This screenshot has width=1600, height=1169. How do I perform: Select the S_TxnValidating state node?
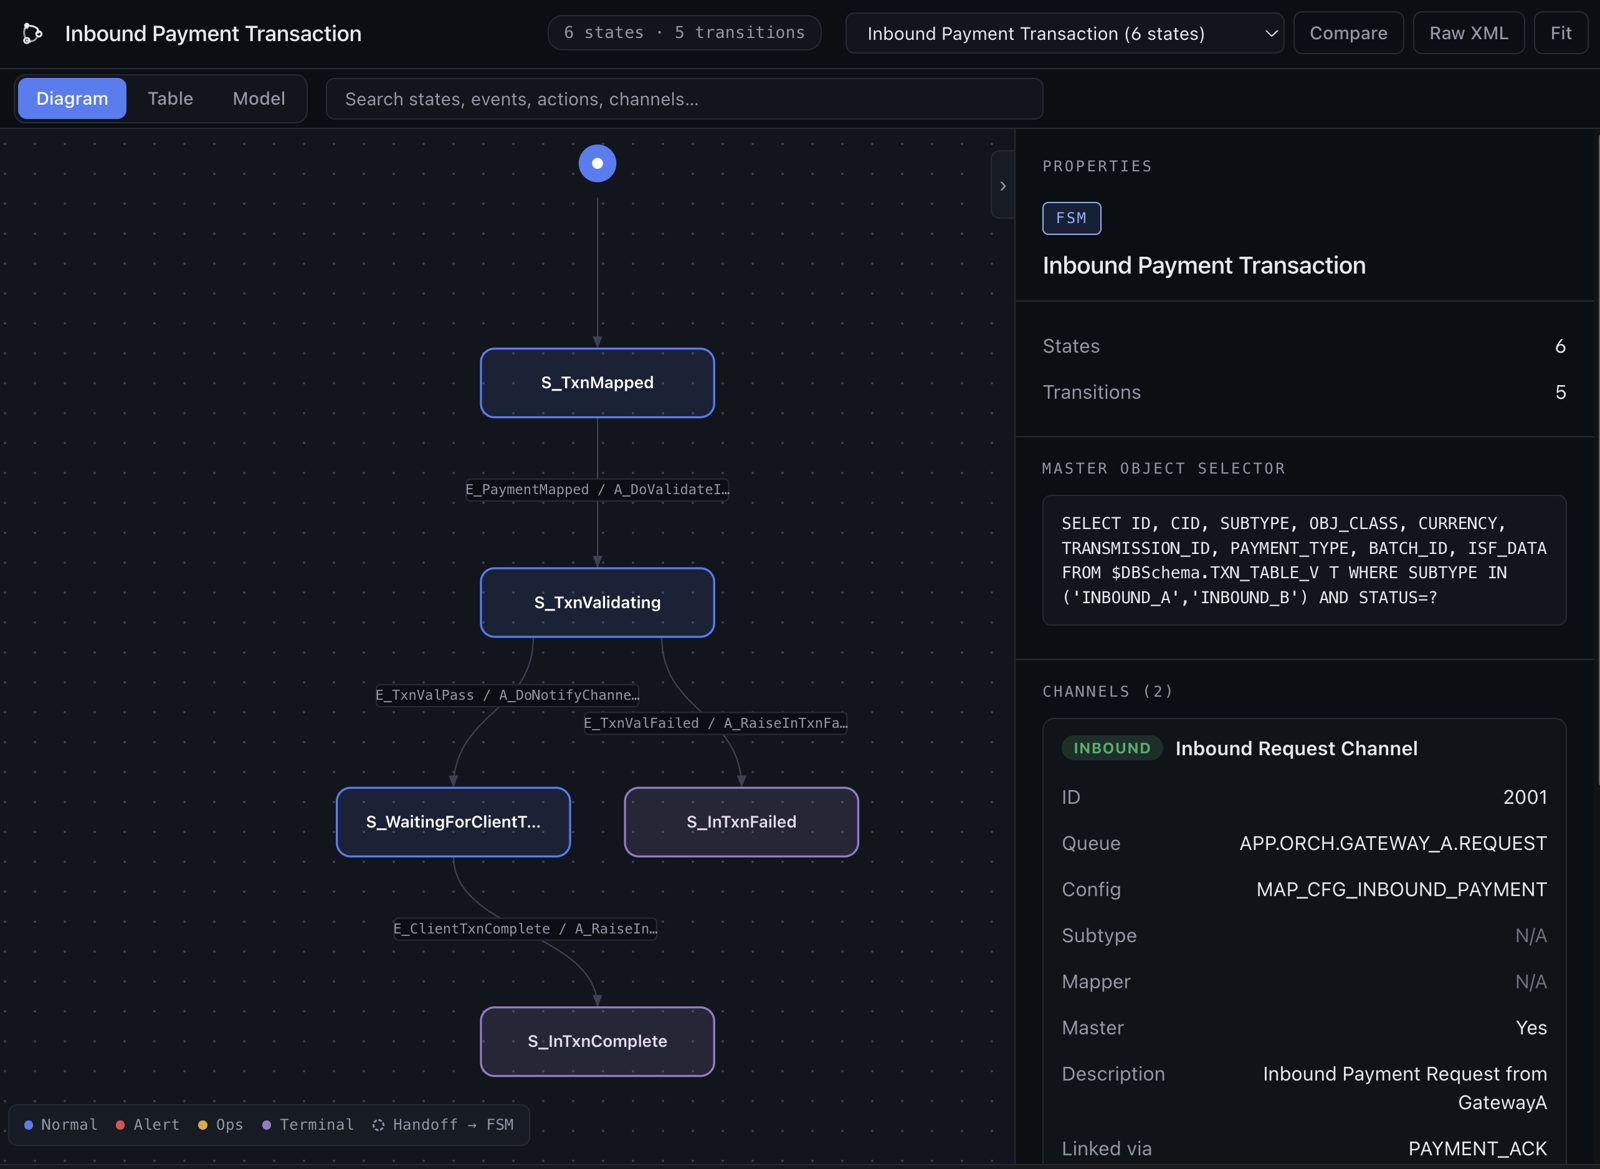(597, 603)
